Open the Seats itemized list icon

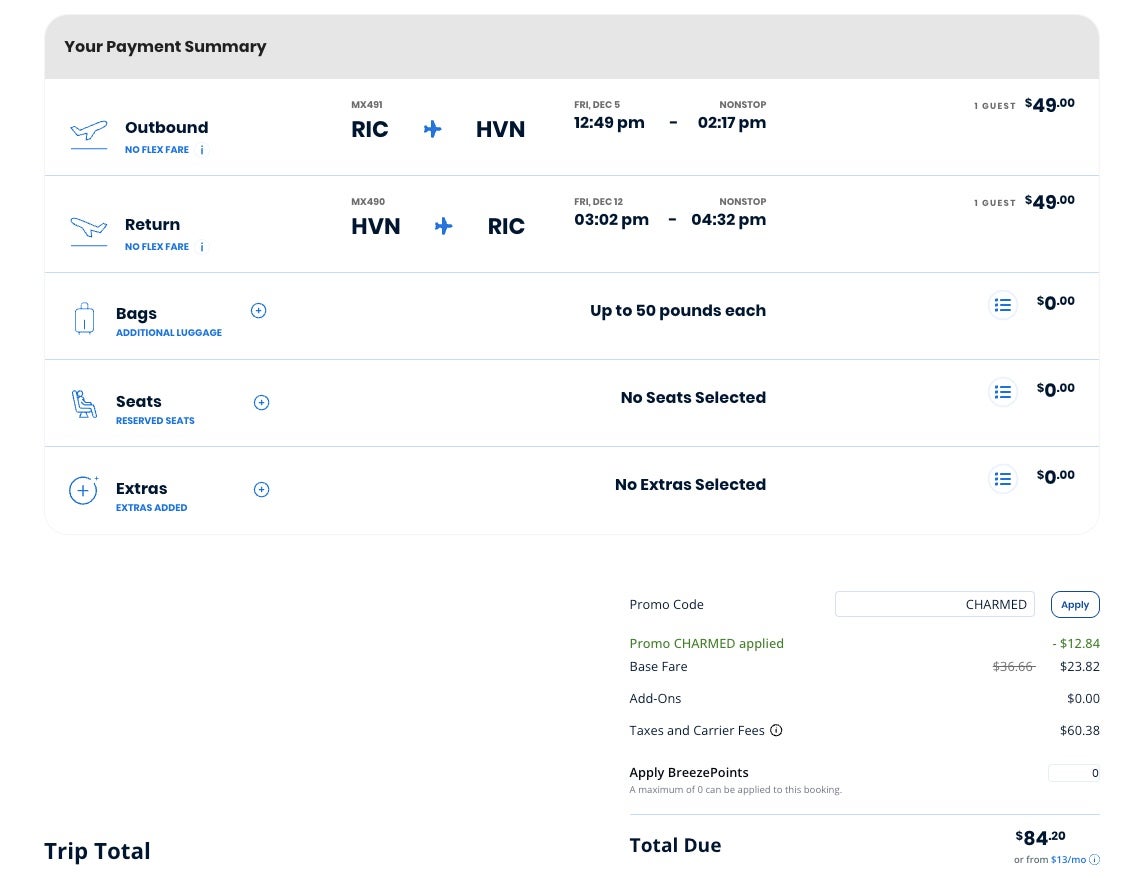click(1003, 392)
